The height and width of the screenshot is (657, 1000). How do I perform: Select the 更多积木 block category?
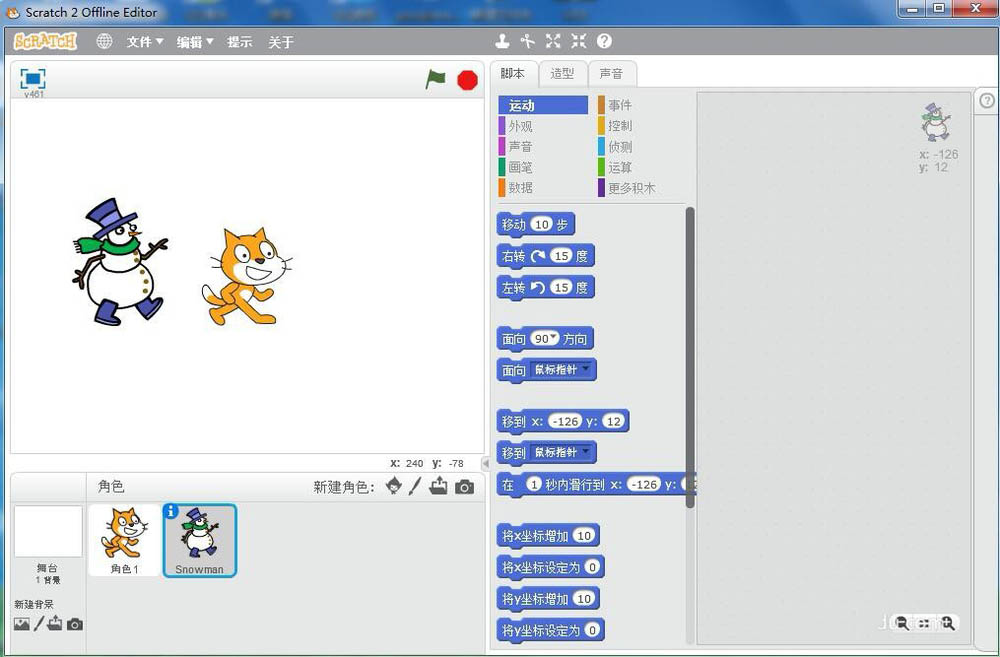641,188
